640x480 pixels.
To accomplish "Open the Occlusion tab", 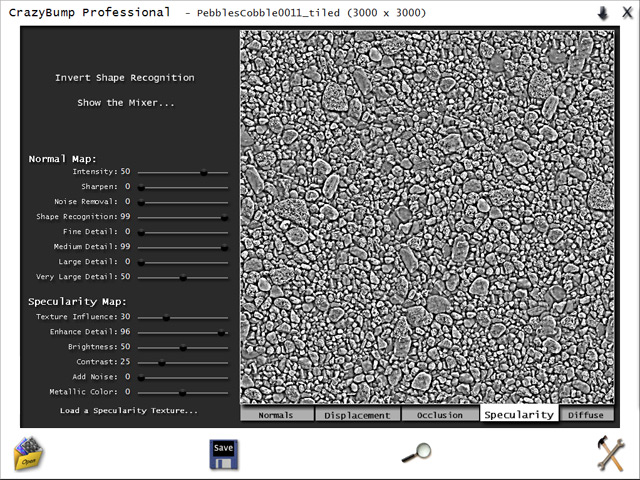I will point(440,415).
